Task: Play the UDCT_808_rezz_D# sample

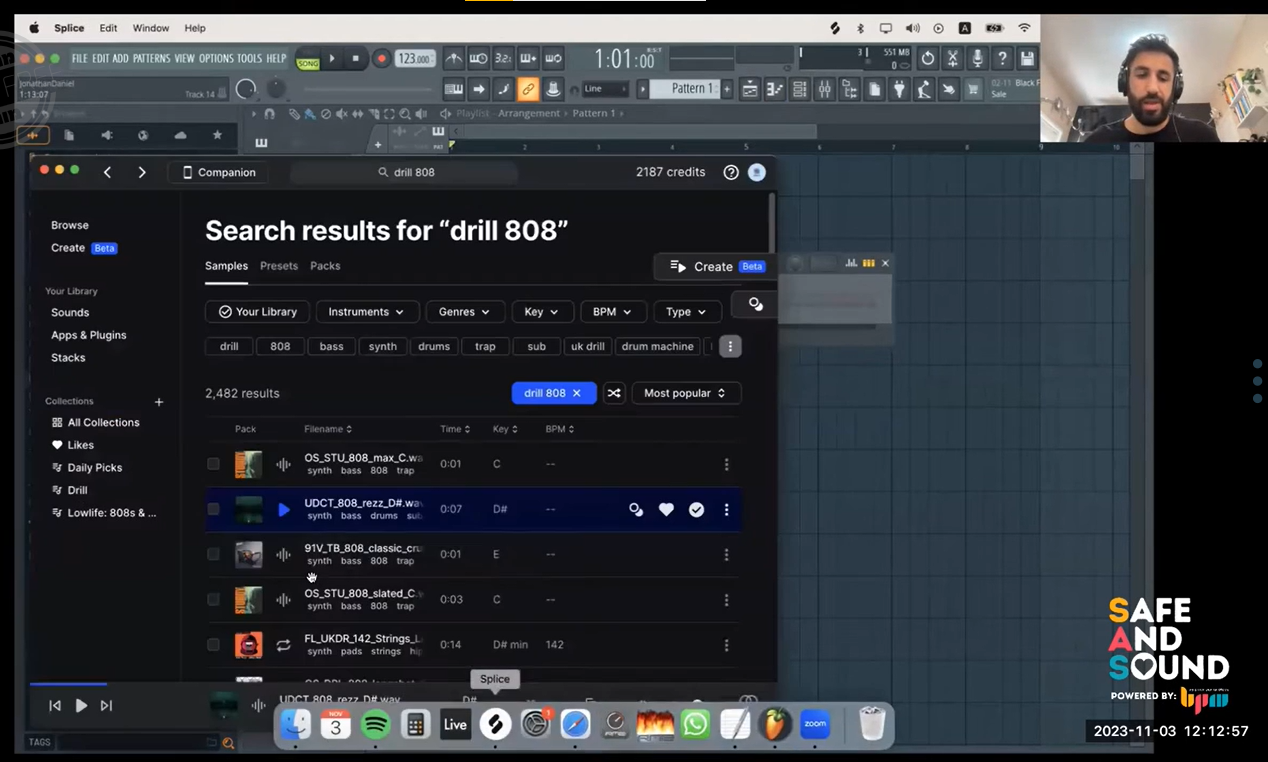Action: (284, 509)
